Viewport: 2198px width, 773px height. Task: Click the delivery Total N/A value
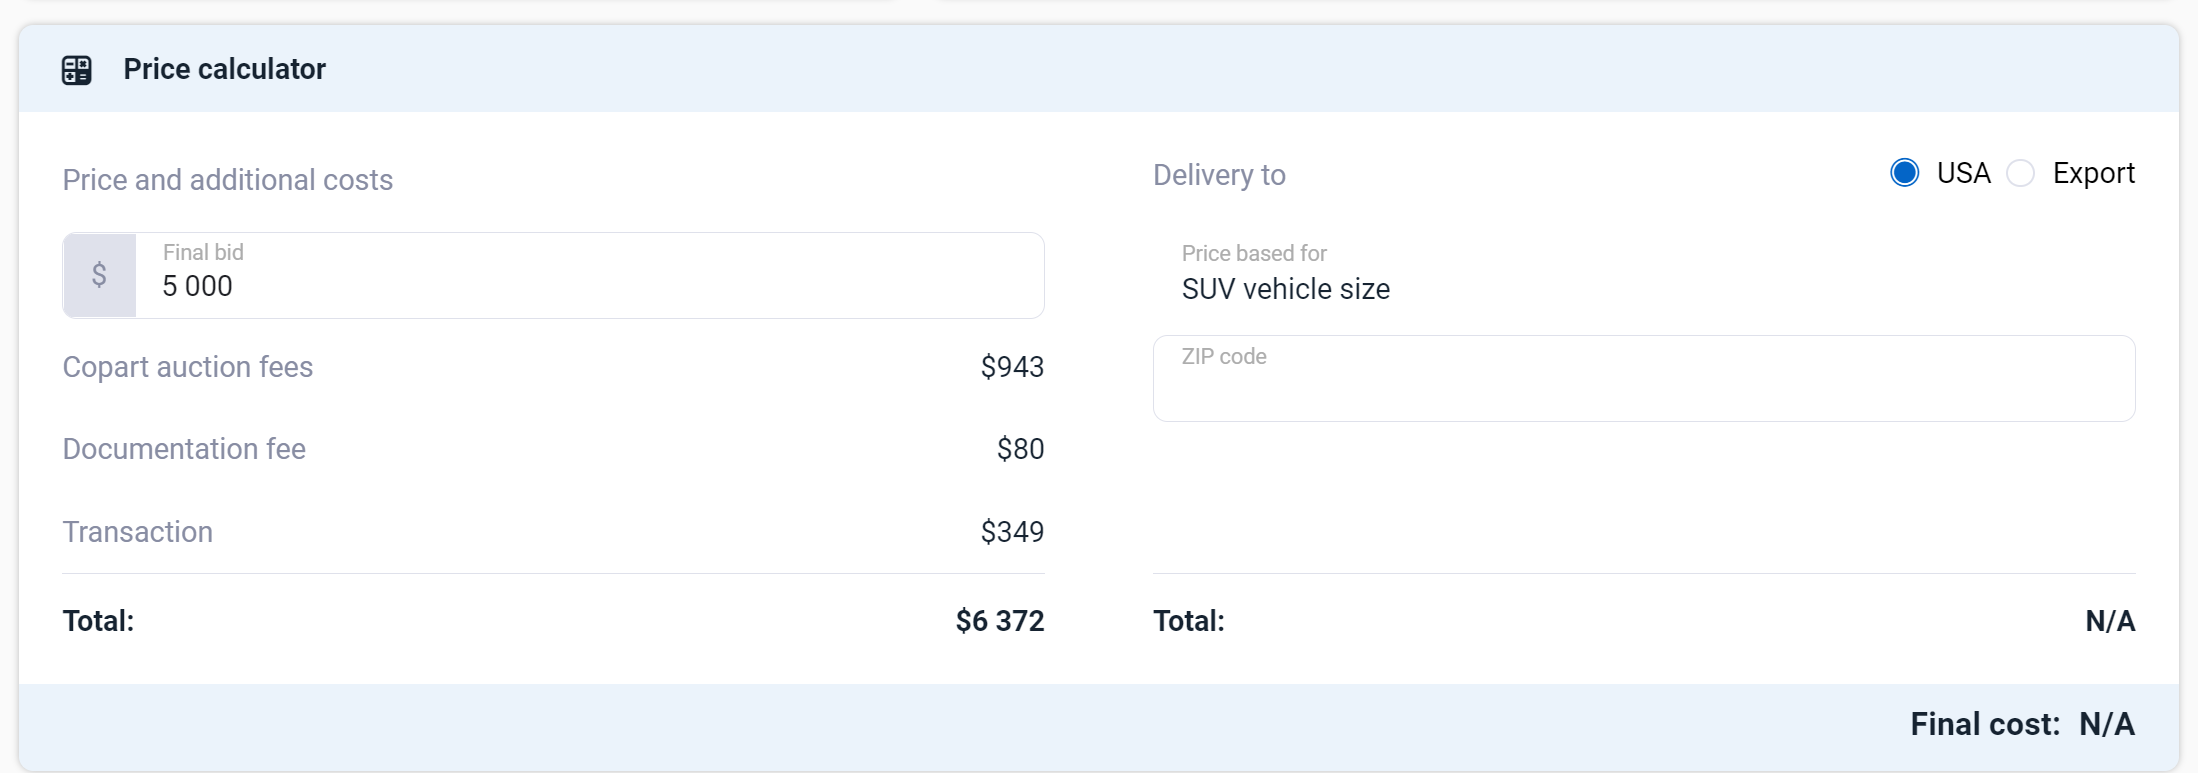2109,621
